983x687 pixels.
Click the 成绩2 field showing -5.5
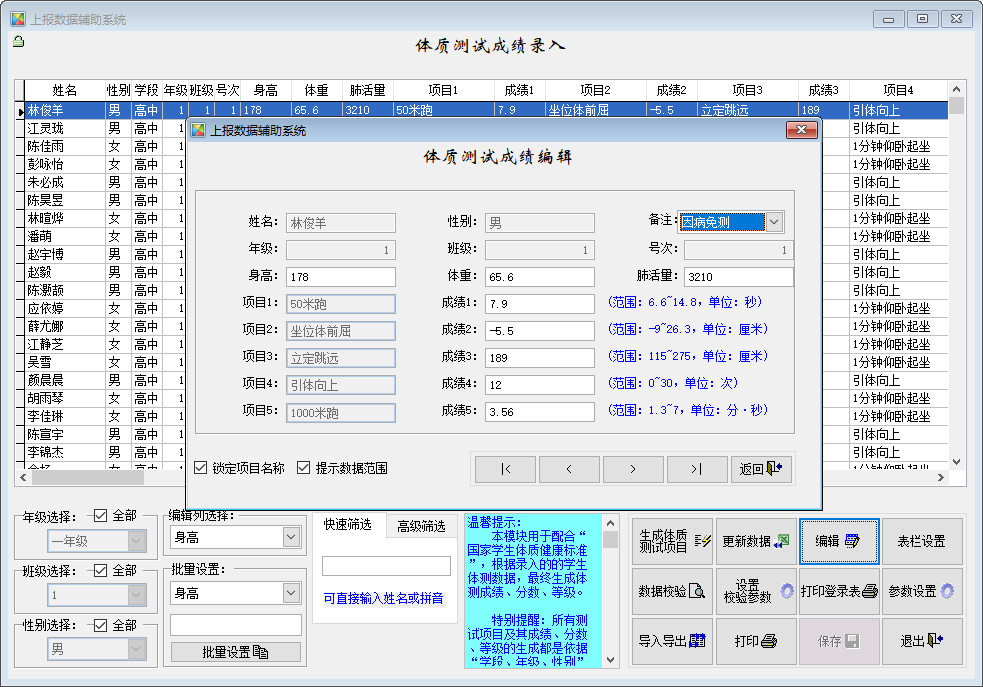(540, 331)
